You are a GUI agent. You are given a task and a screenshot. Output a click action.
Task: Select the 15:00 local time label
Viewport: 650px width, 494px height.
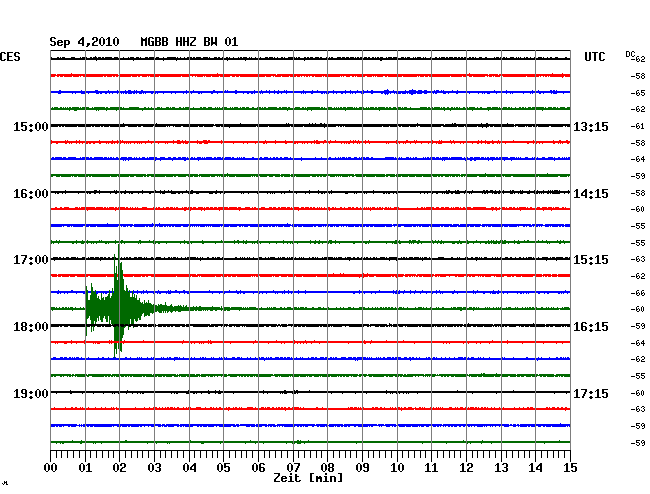pyautogui.click(x=31, y=127)
